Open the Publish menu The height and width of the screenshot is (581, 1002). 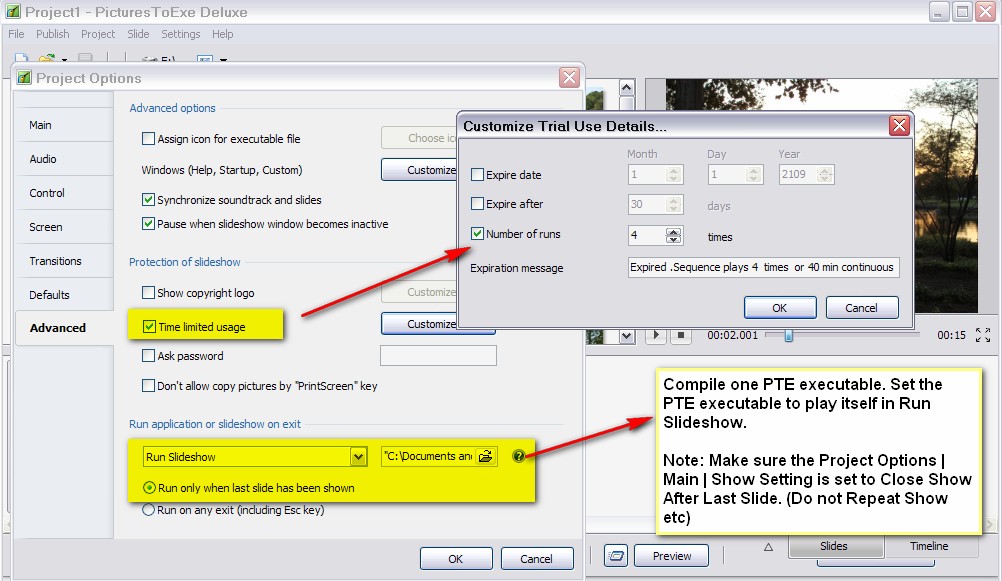[x=52, y=34]
